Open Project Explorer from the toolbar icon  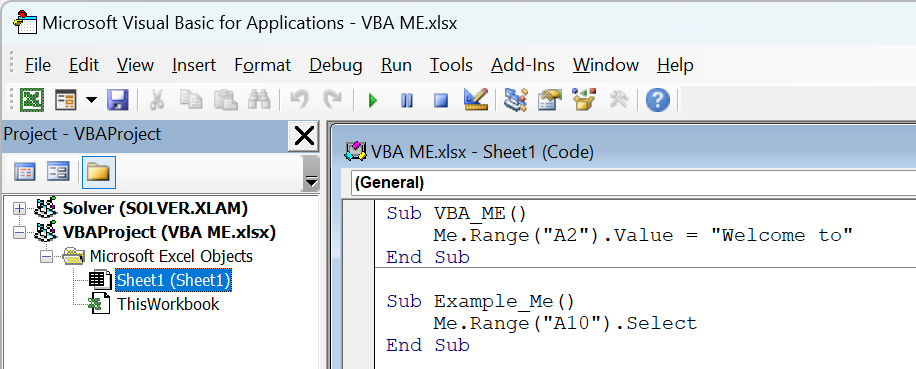pos(515,100)
